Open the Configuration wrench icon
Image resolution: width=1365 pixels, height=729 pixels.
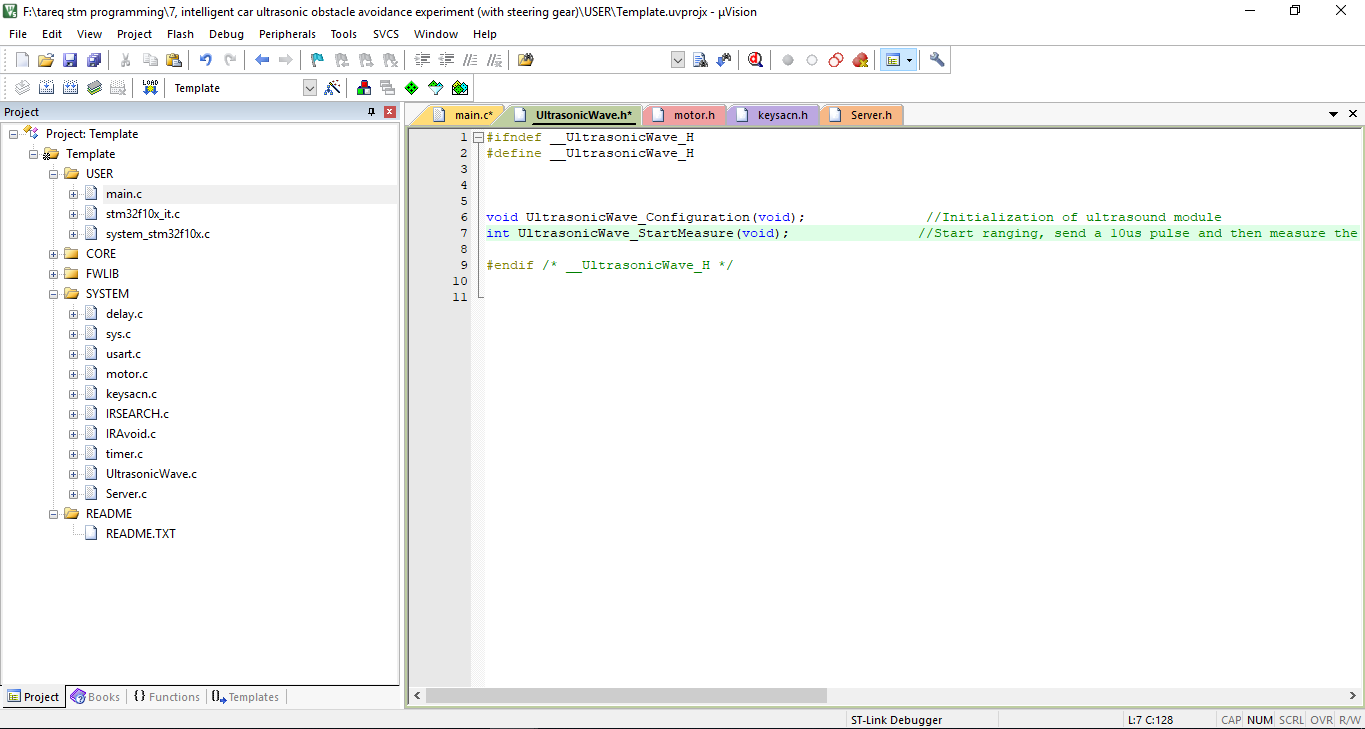pyautogui.click(x=937, y=60)
